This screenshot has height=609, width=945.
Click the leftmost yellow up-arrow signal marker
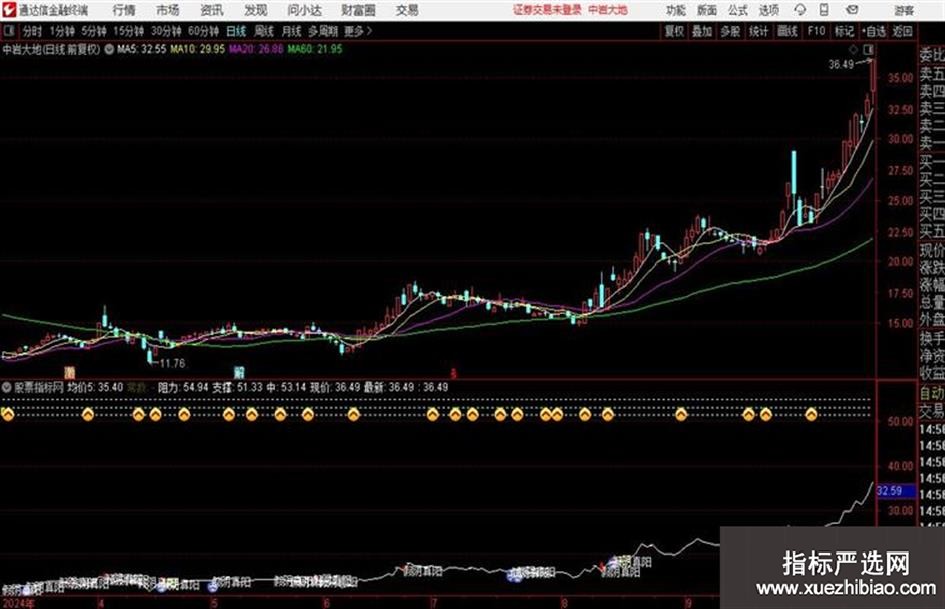[7, 414]
